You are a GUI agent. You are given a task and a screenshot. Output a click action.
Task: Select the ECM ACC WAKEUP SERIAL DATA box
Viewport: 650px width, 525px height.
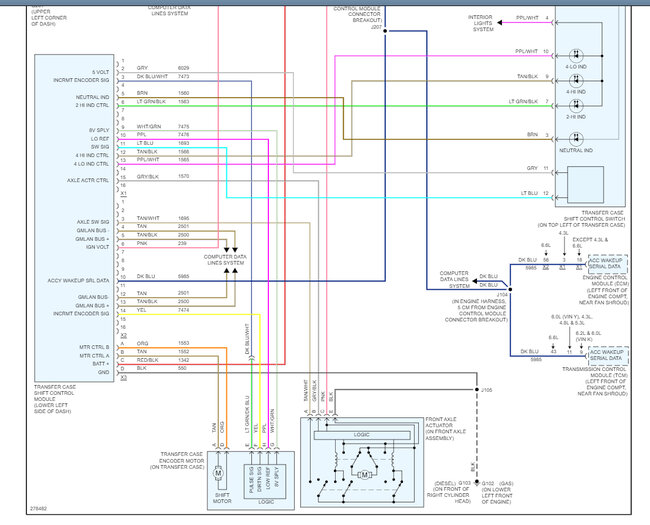click(x=608, y=264)
